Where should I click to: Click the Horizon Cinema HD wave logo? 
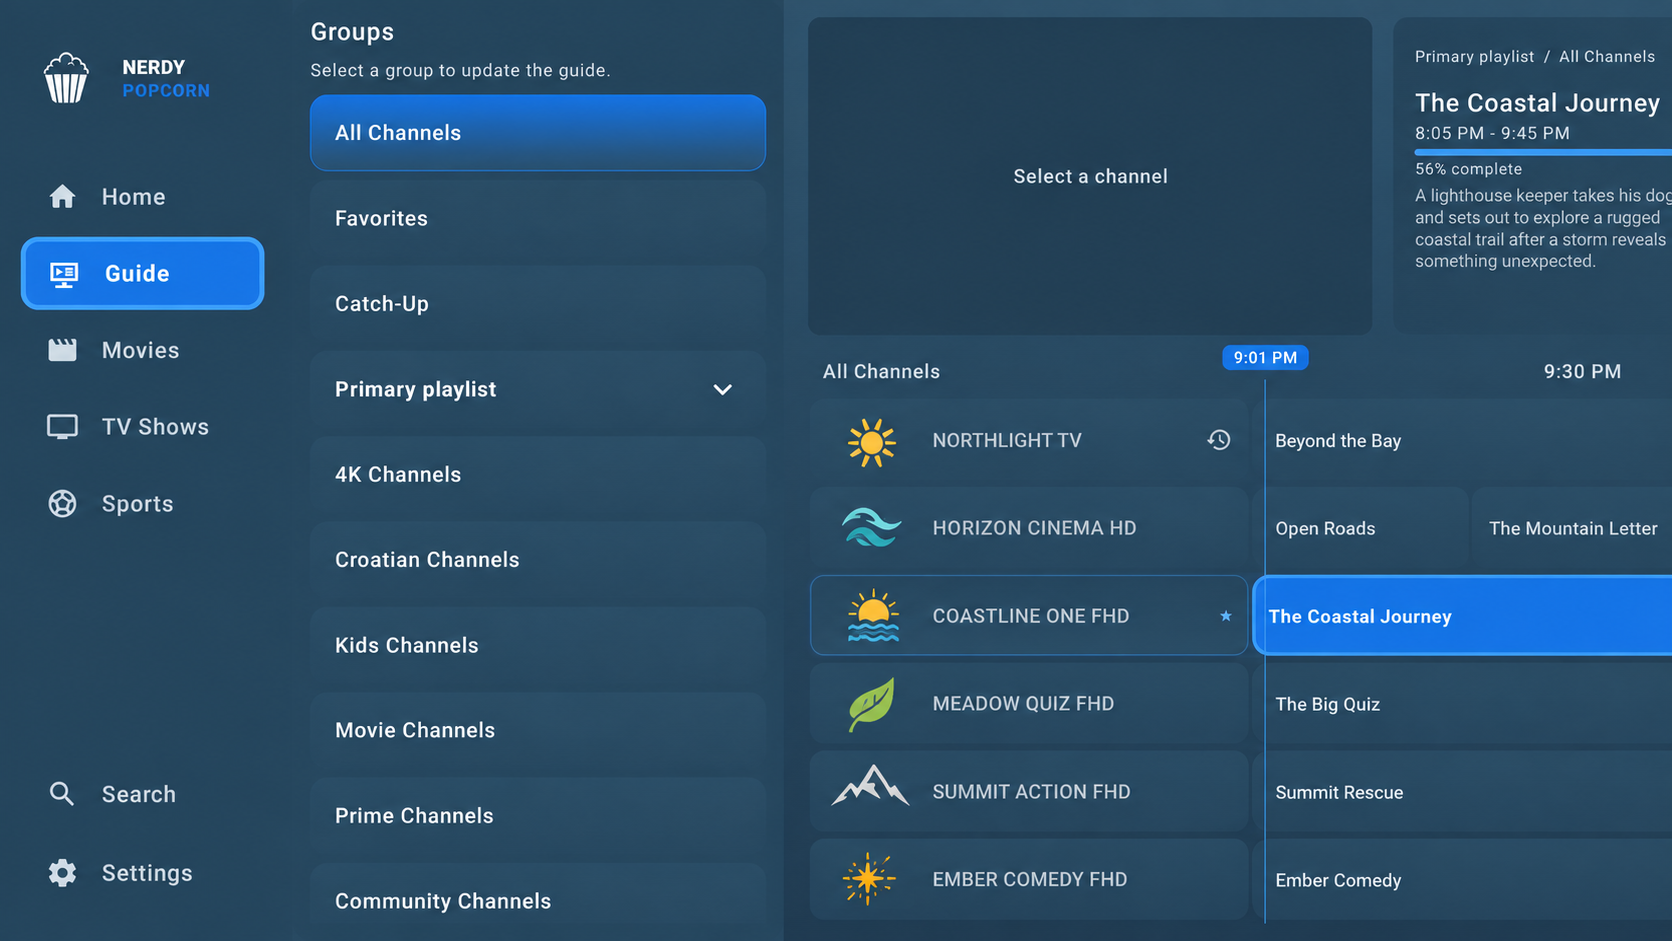[871, 528]
